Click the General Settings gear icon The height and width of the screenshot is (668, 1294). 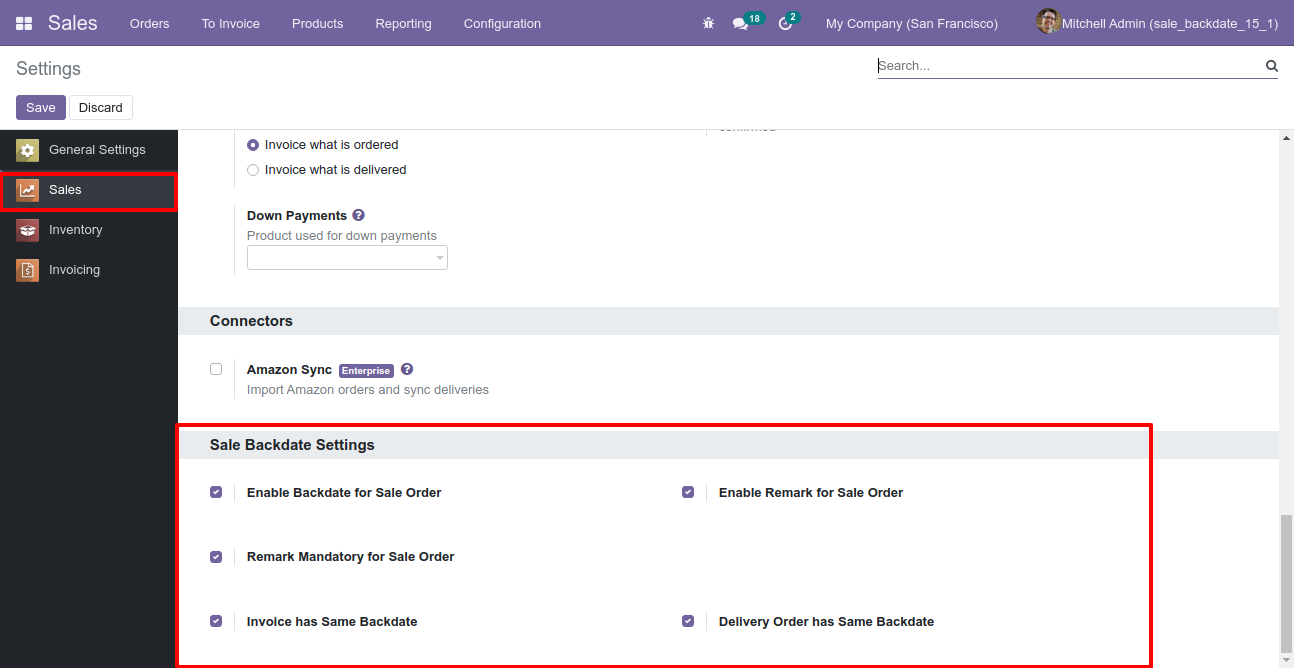point(28,150)
